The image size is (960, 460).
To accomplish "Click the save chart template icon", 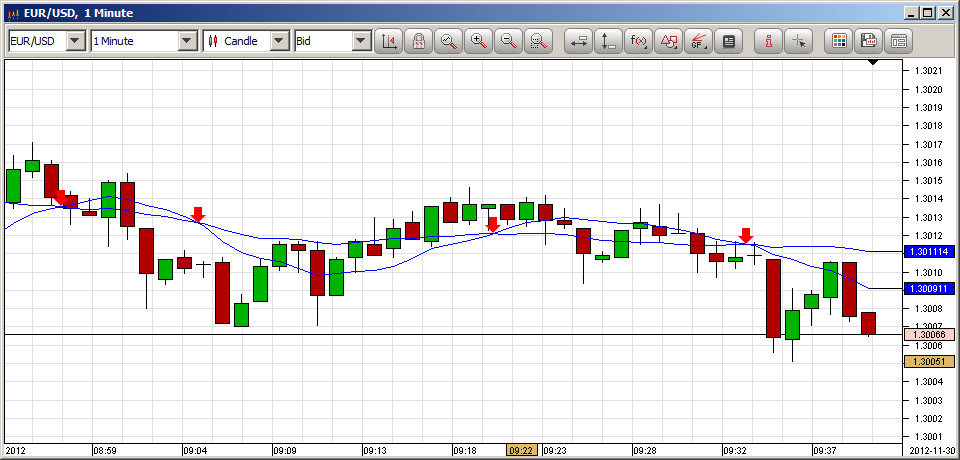I will click(x=868, y=41).
